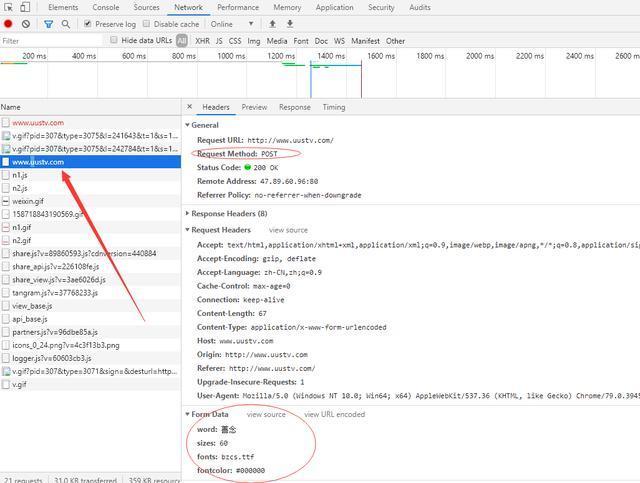
Task: Click the inspect element picker icon
Action: pyautogui.click(x=8, y=7)
